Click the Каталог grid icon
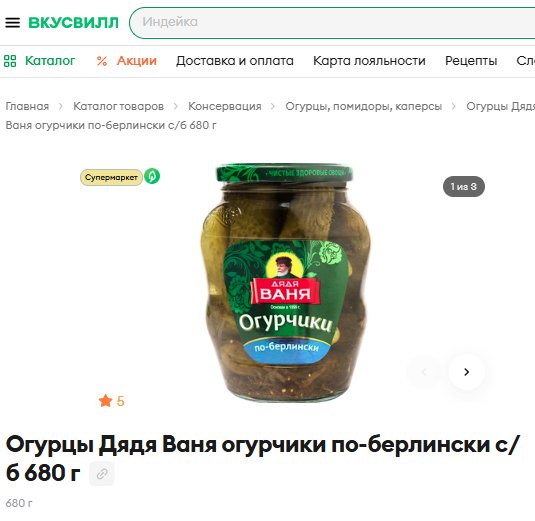The width and height of the screenshot is (535, 521). [x=10, y=61]
